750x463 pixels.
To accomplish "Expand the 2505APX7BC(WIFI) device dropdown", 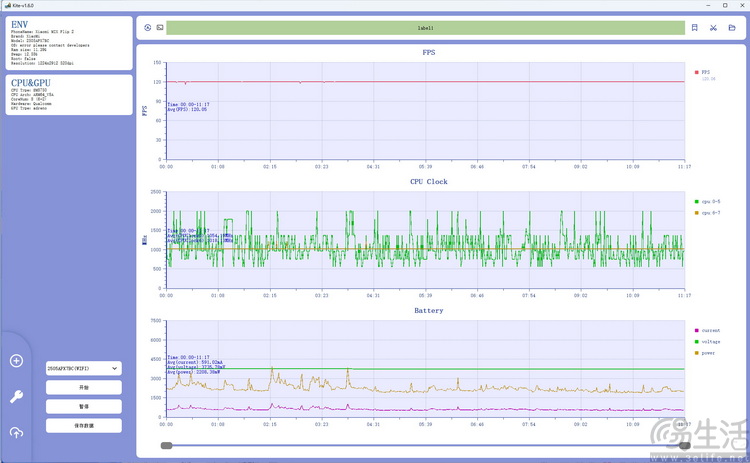I will tap(84, 368).
